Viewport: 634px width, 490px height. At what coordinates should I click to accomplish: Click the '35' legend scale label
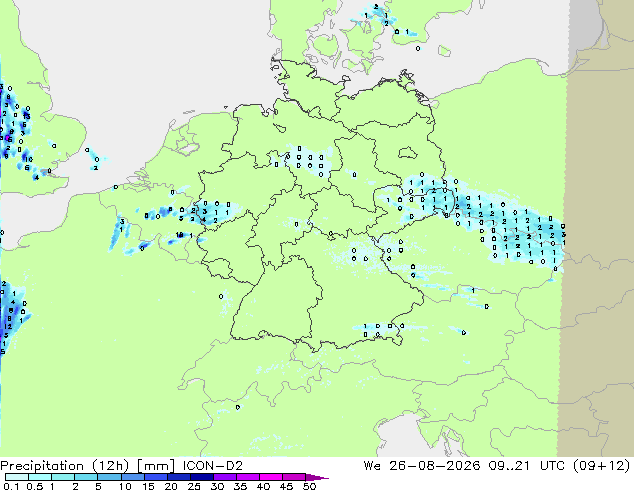pos(240,486)
